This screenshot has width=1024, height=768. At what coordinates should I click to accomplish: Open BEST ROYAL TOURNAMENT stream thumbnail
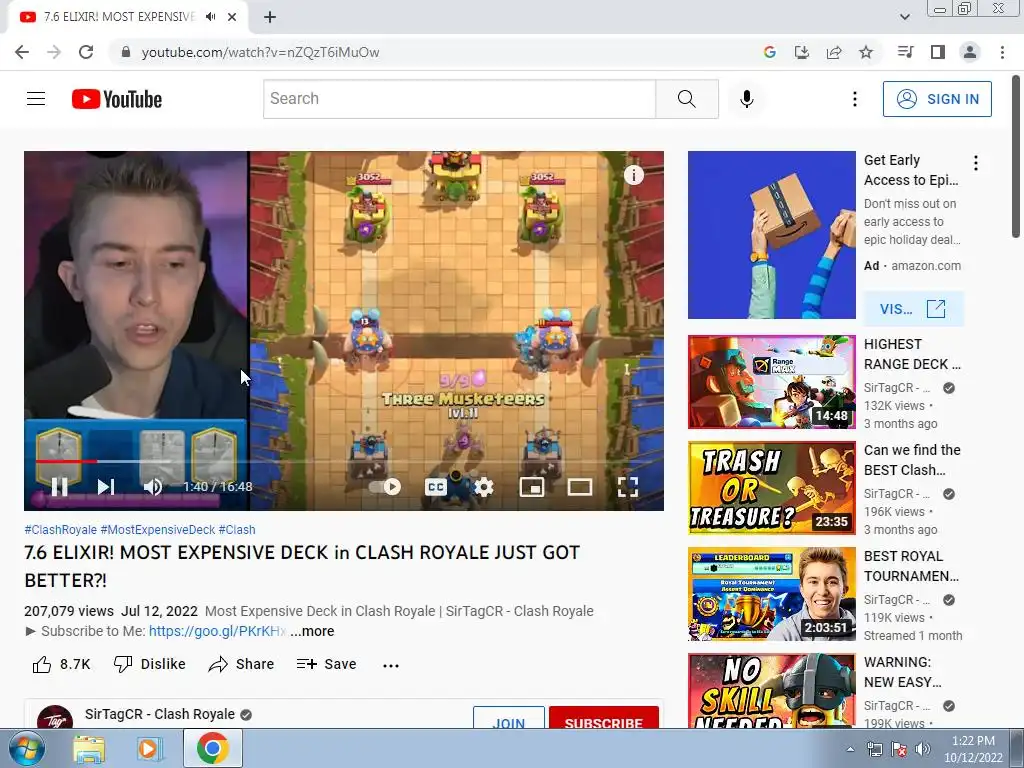(771, 594)
